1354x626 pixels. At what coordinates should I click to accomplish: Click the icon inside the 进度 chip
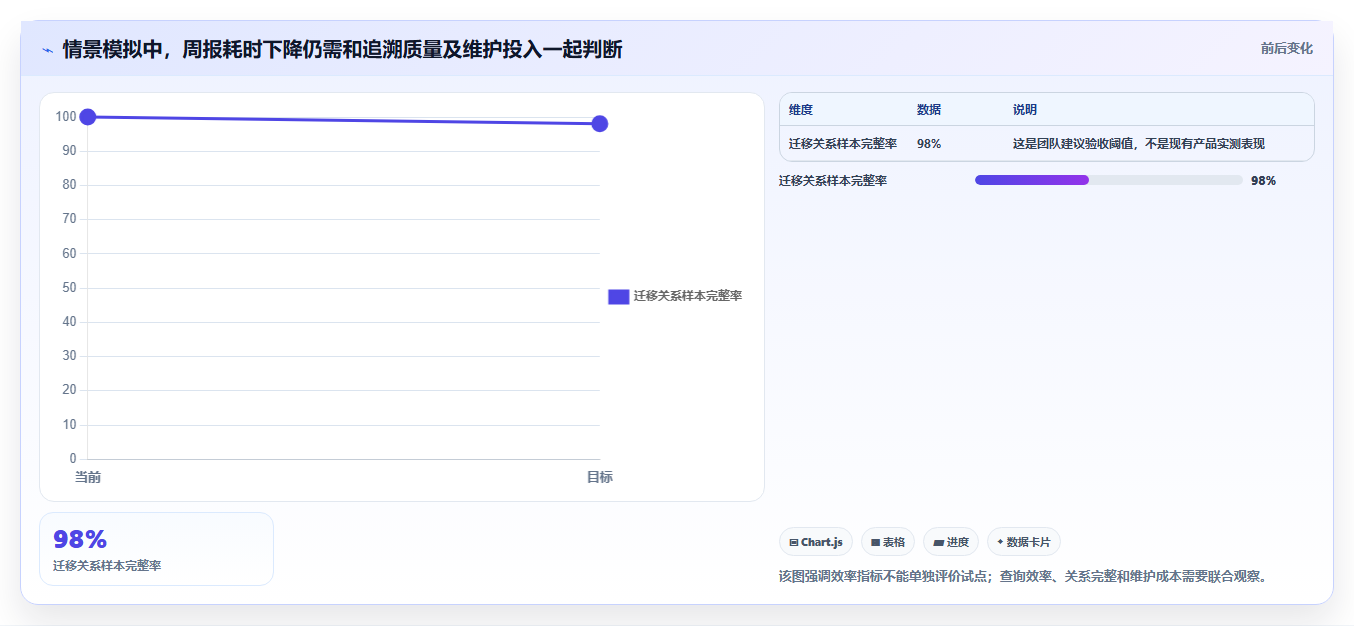pos(938,543)
